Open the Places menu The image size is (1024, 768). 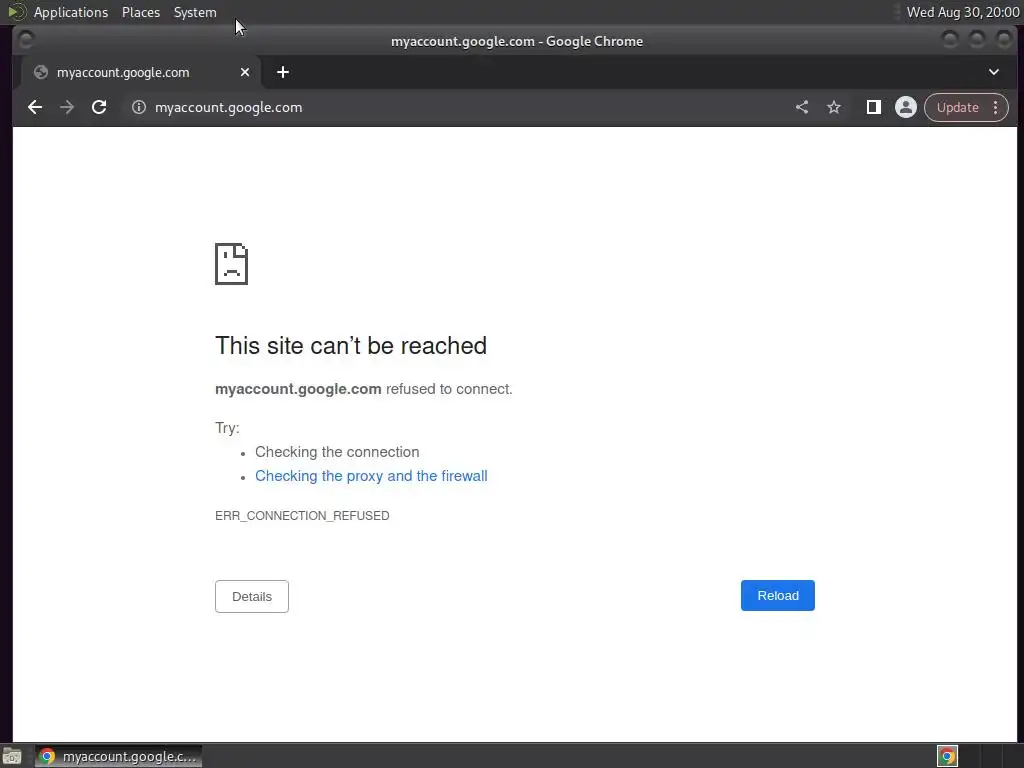[x=140, y=12]
